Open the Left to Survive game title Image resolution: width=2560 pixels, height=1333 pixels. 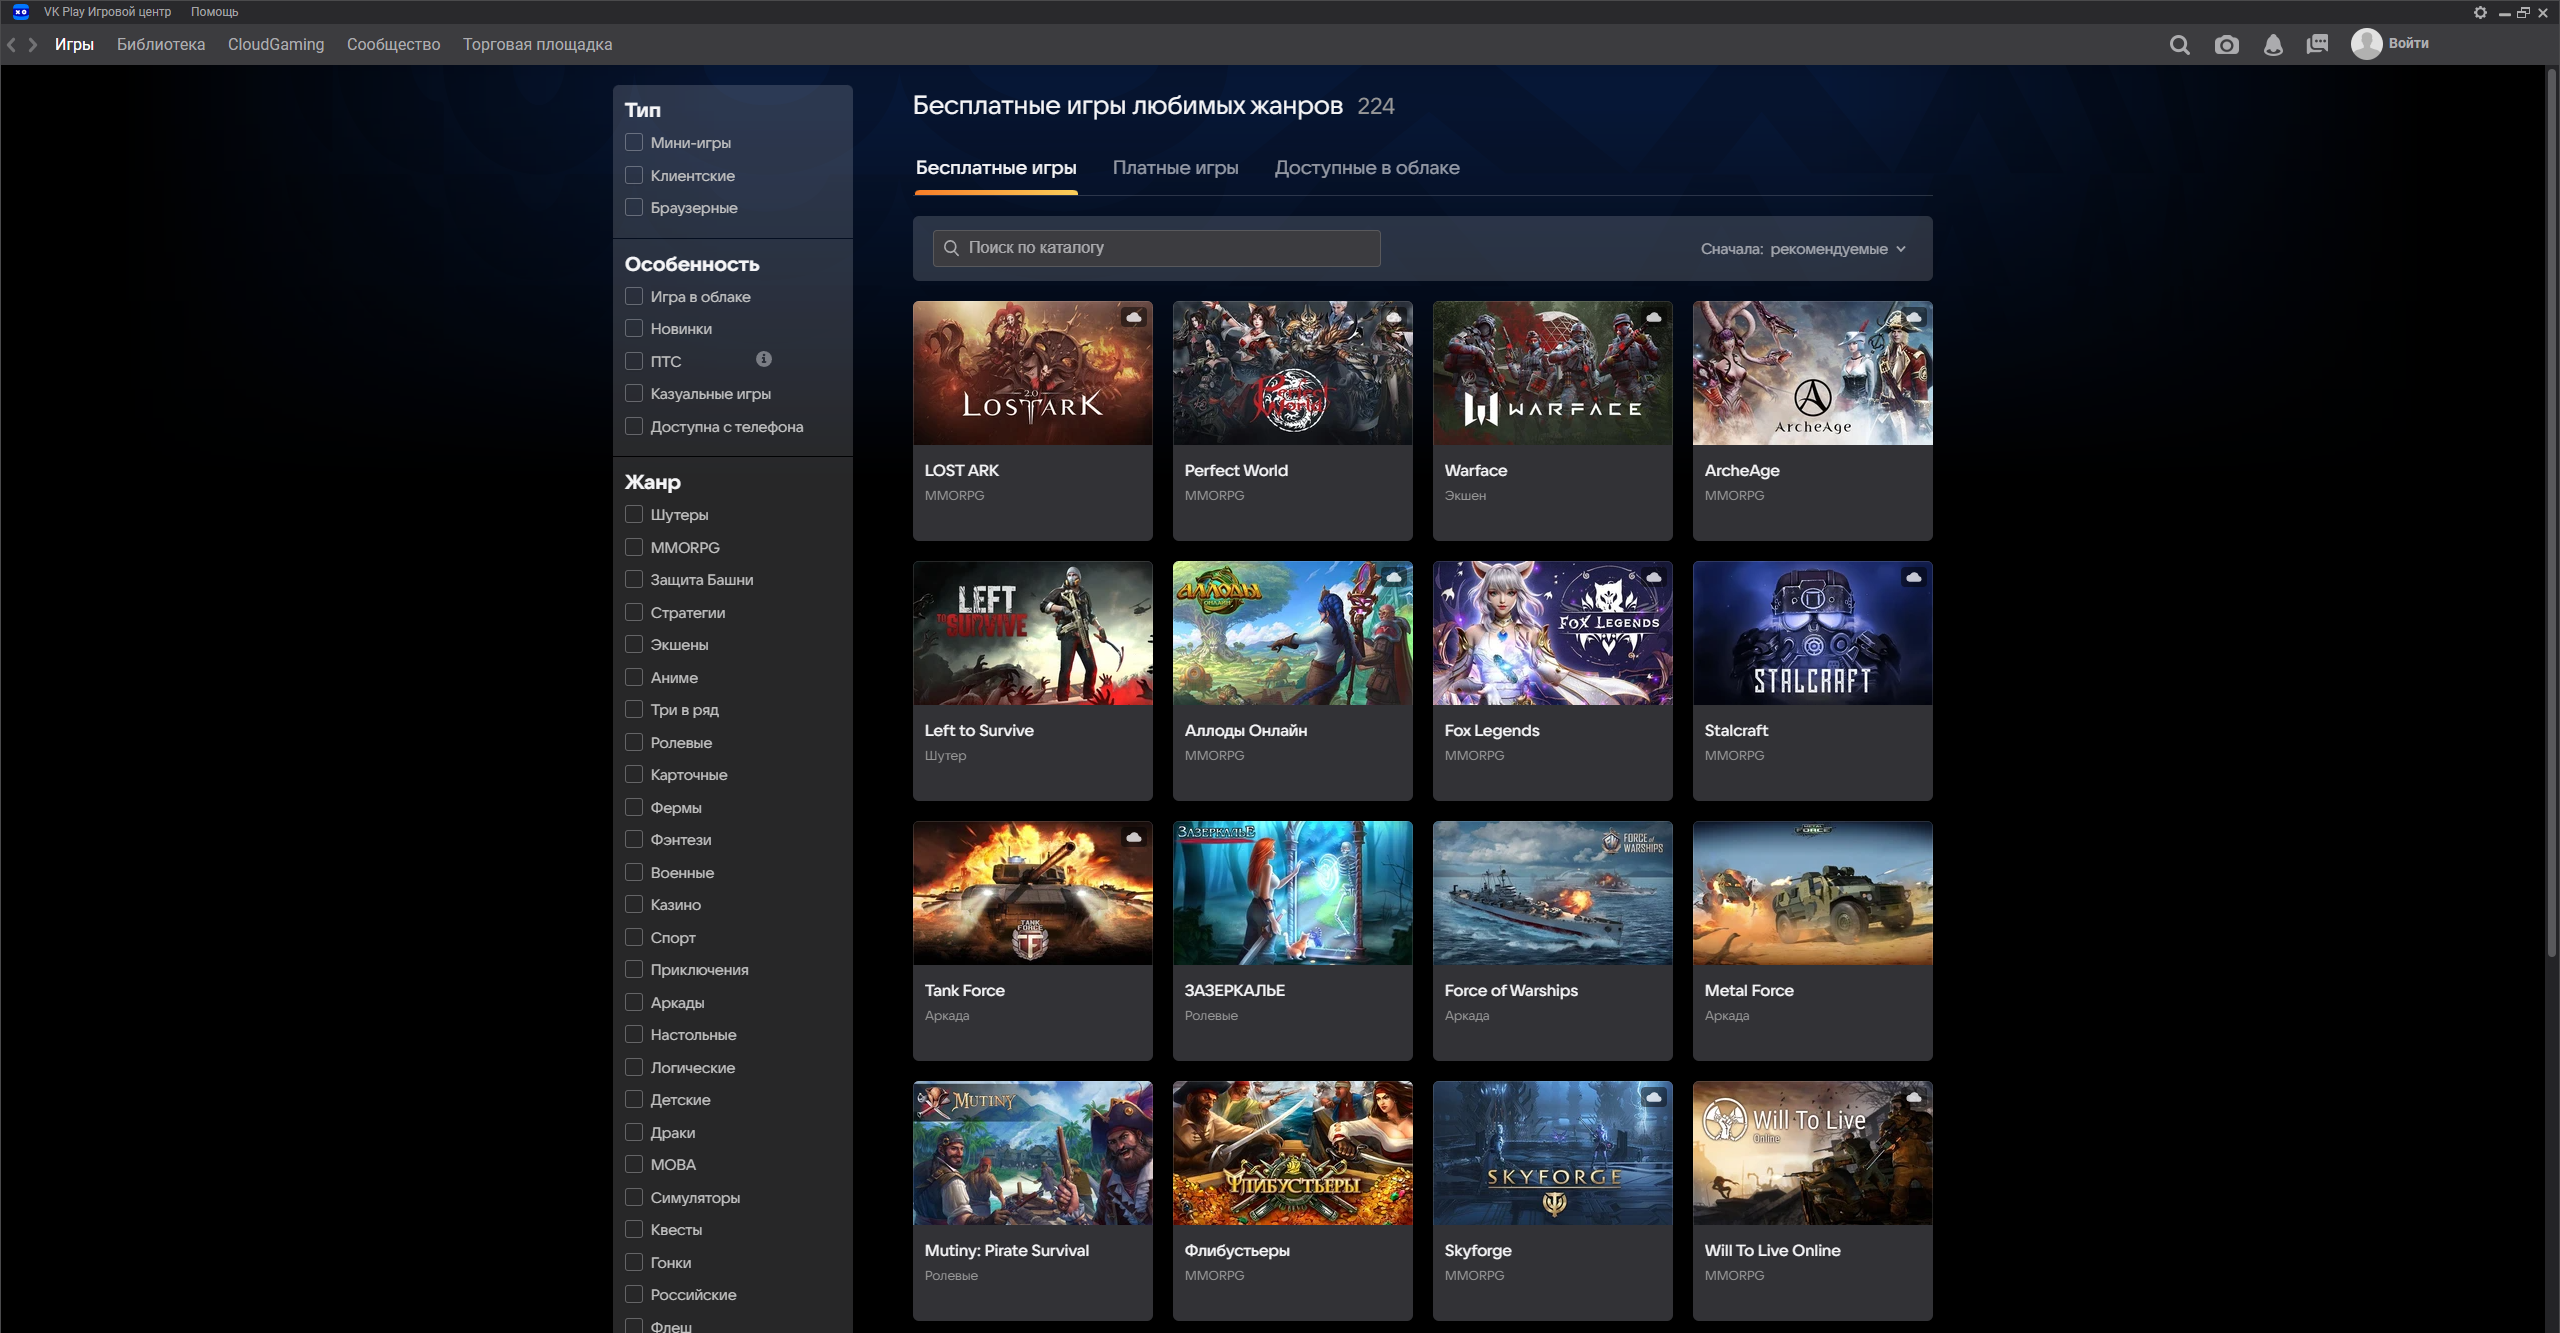(979, 730)
